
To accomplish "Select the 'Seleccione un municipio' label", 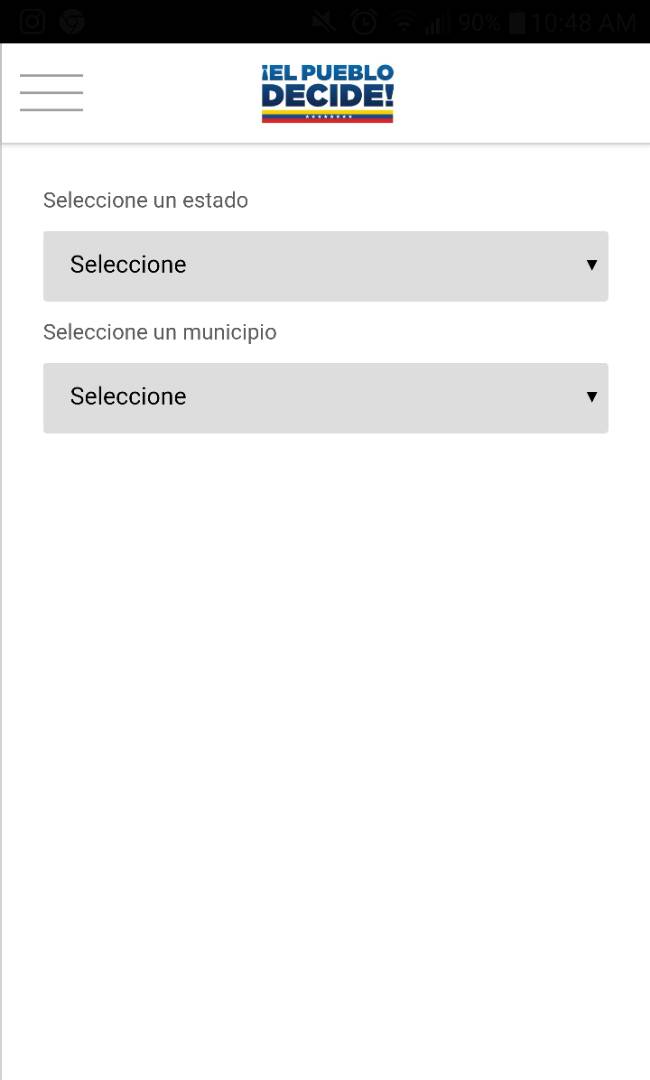I will [159, 331].
